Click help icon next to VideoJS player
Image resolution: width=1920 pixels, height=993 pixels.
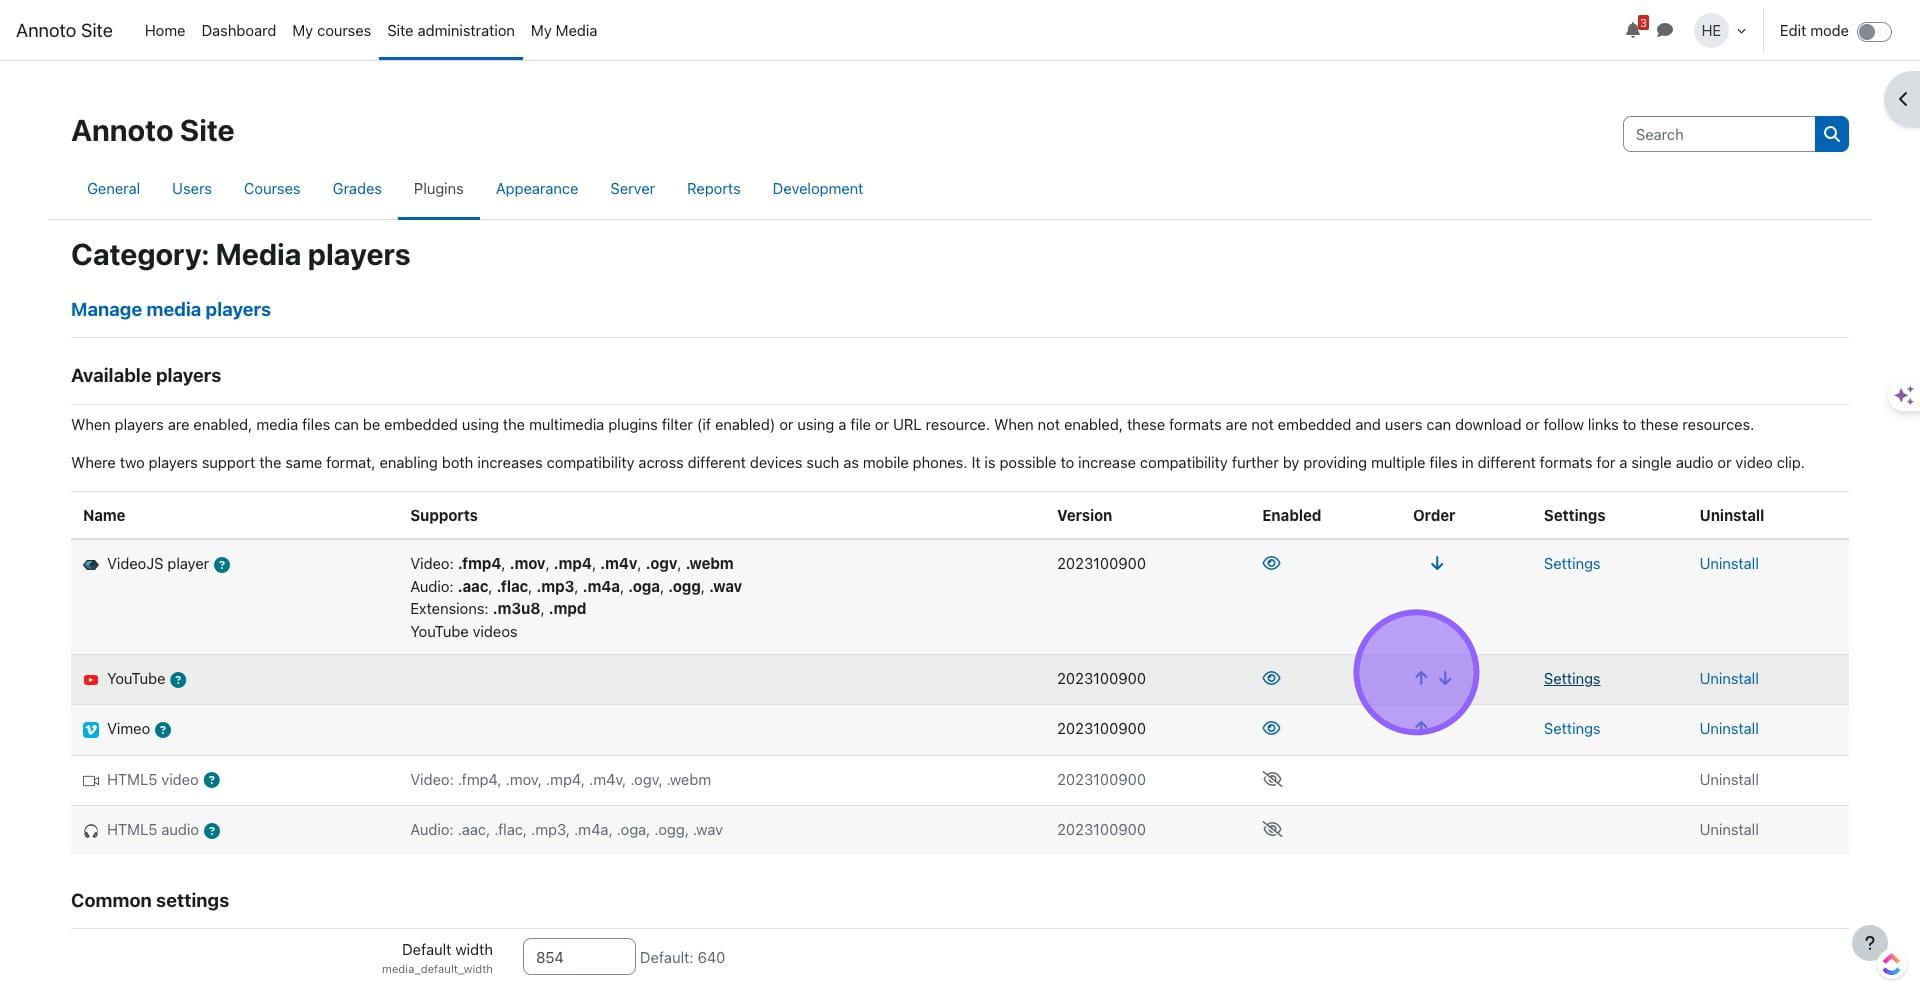[222, 565]
